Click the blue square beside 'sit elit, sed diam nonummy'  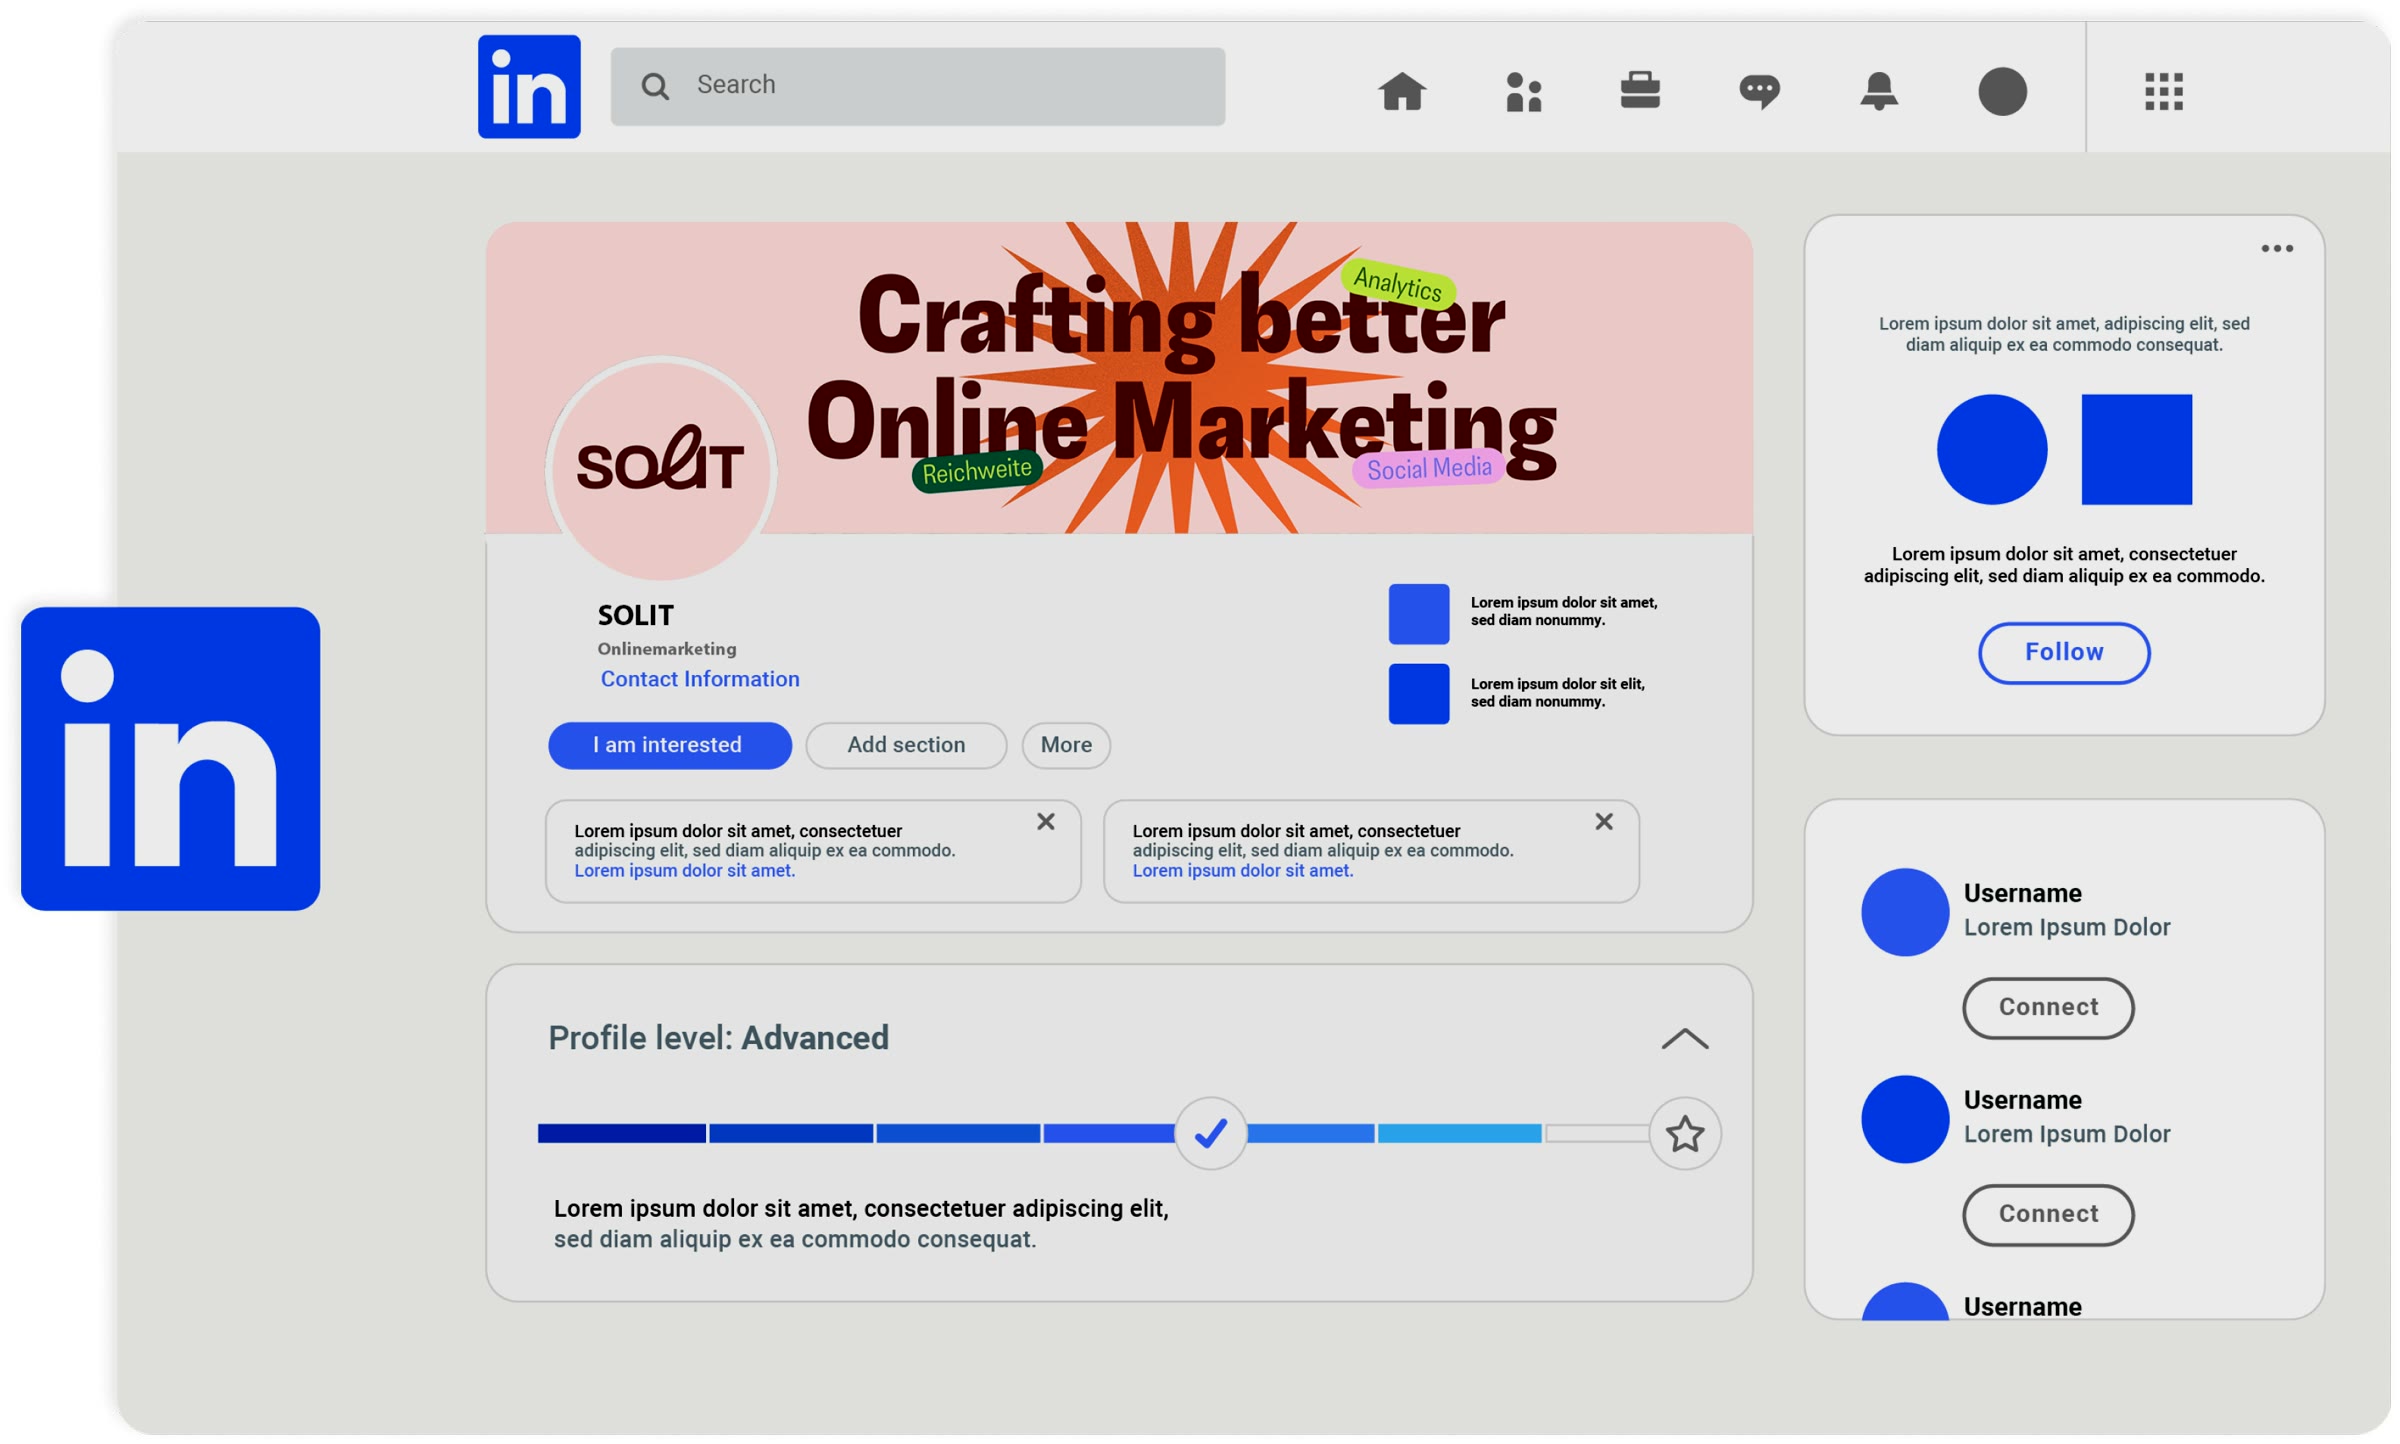1418,693
